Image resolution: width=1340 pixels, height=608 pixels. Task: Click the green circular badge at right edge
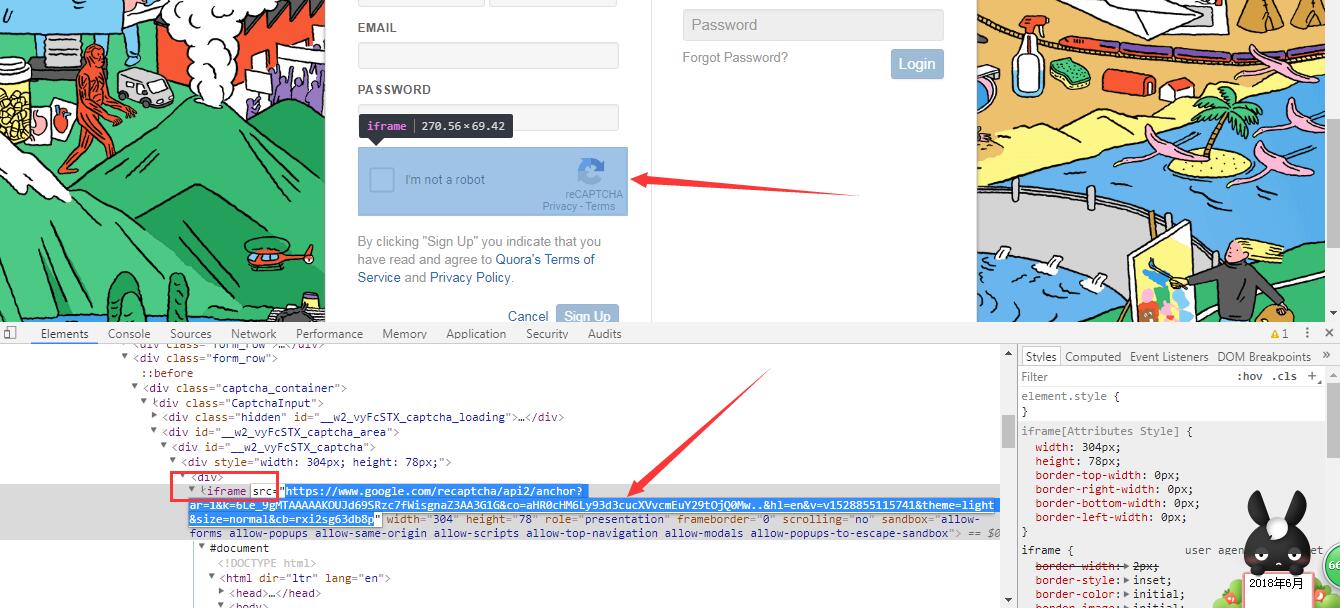1332,567
